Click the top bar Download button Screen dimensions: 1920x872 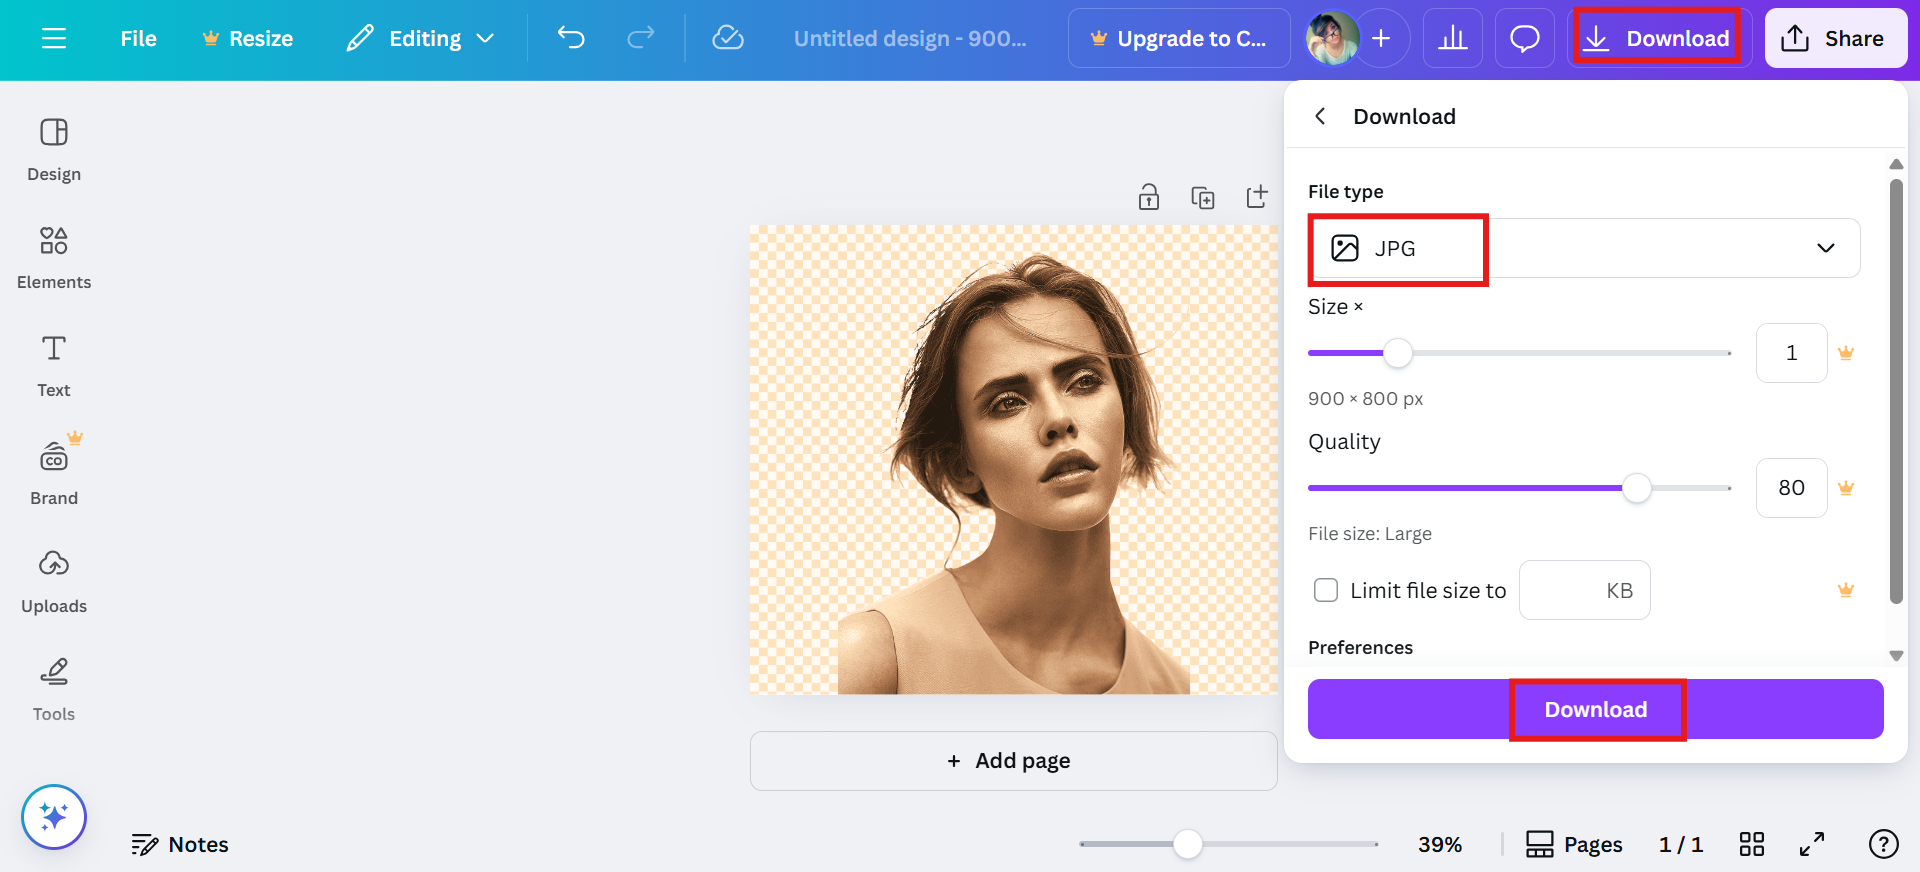coord(1658,38)
